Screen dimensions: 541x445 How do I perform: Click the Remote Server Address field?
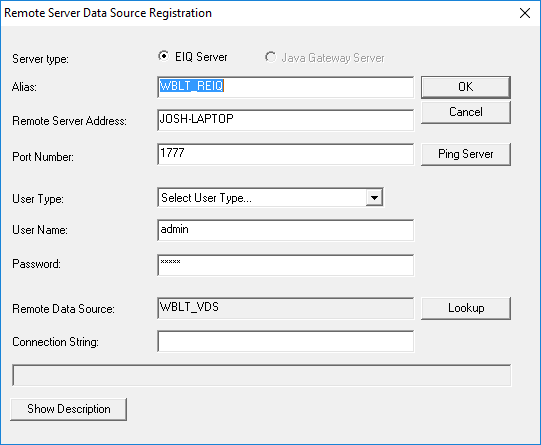coord(285,120)
